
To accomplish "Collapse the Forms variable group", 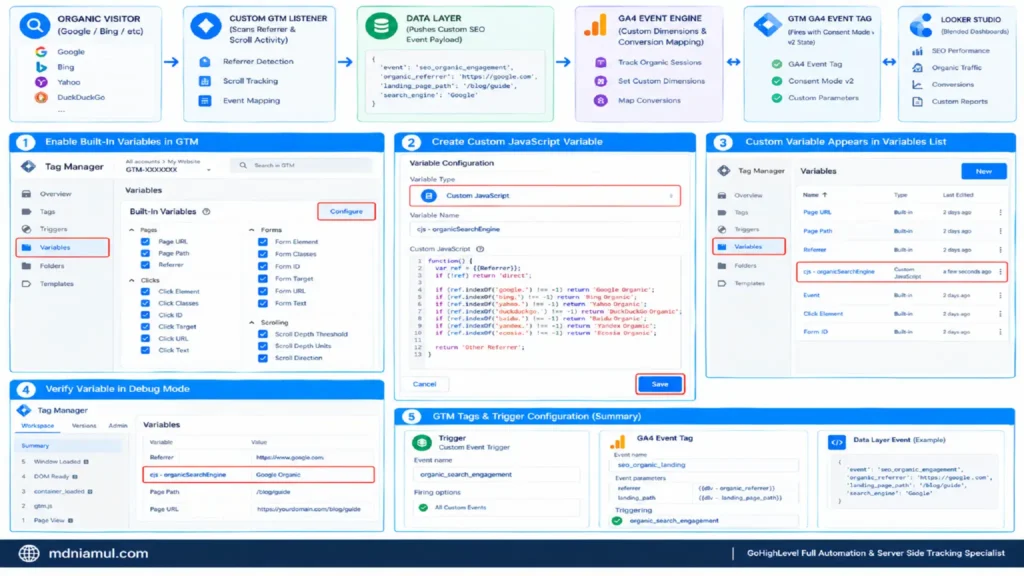I will [252, 230].
